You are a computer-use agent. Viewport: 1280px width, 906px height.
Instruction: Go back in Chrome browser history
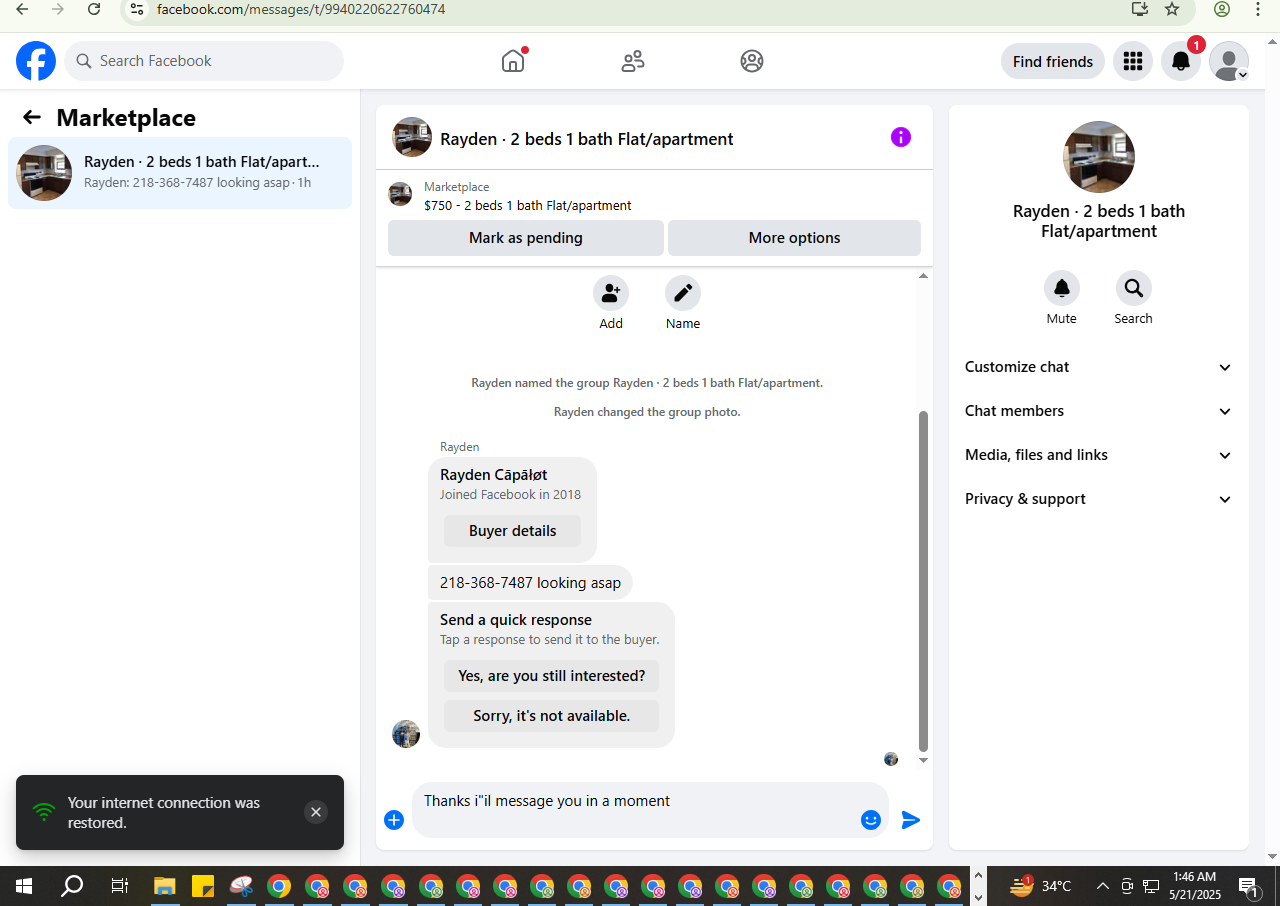[x=22, y=9]
